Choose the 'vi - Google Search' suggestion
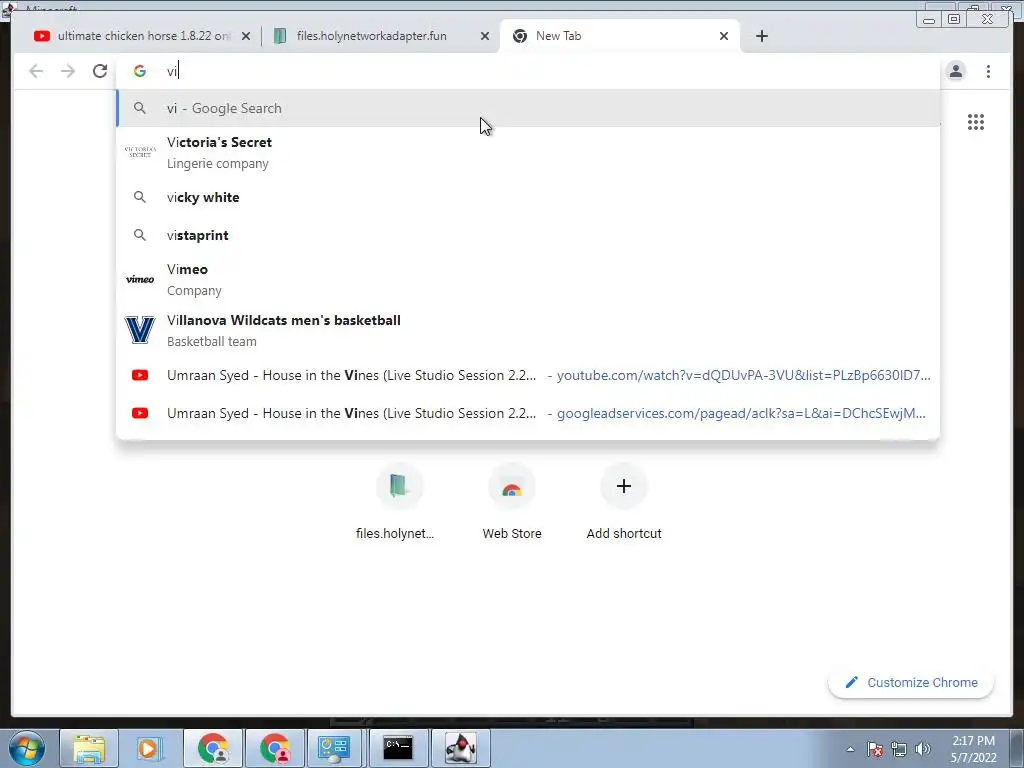The width and height of the screenshot is (1024, 768). (x=528, y=108)
